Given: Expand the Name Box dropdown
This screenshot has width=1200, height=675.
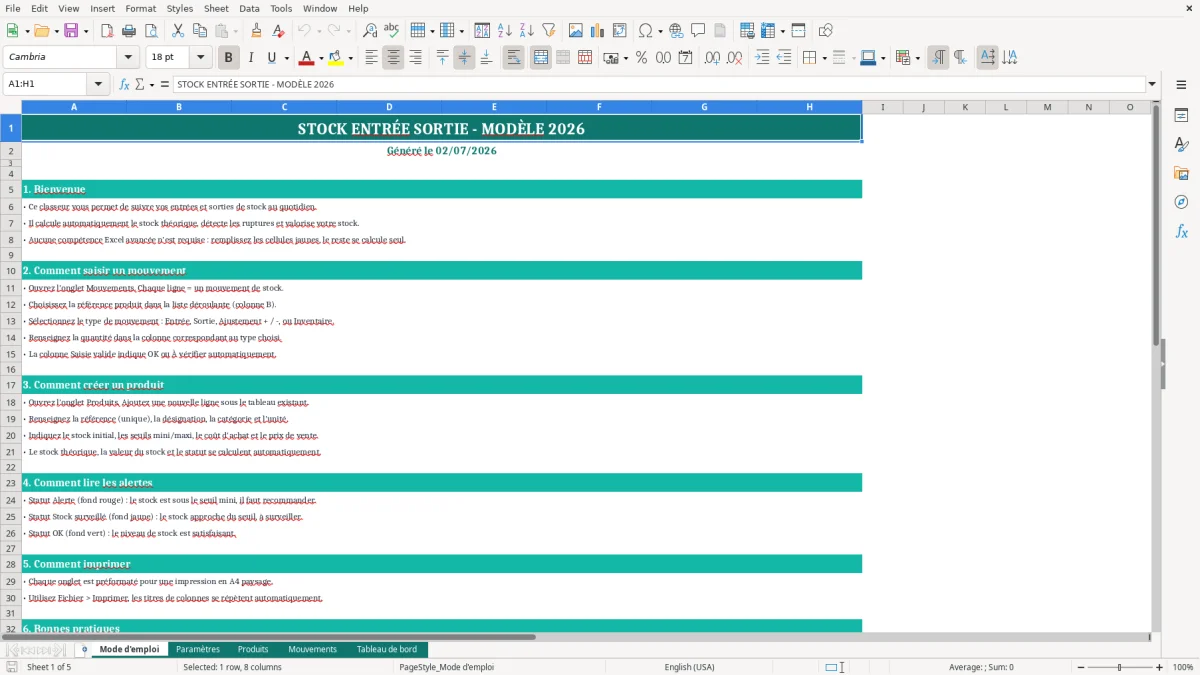Looking at the screenshot, I should tap(100, 84).
